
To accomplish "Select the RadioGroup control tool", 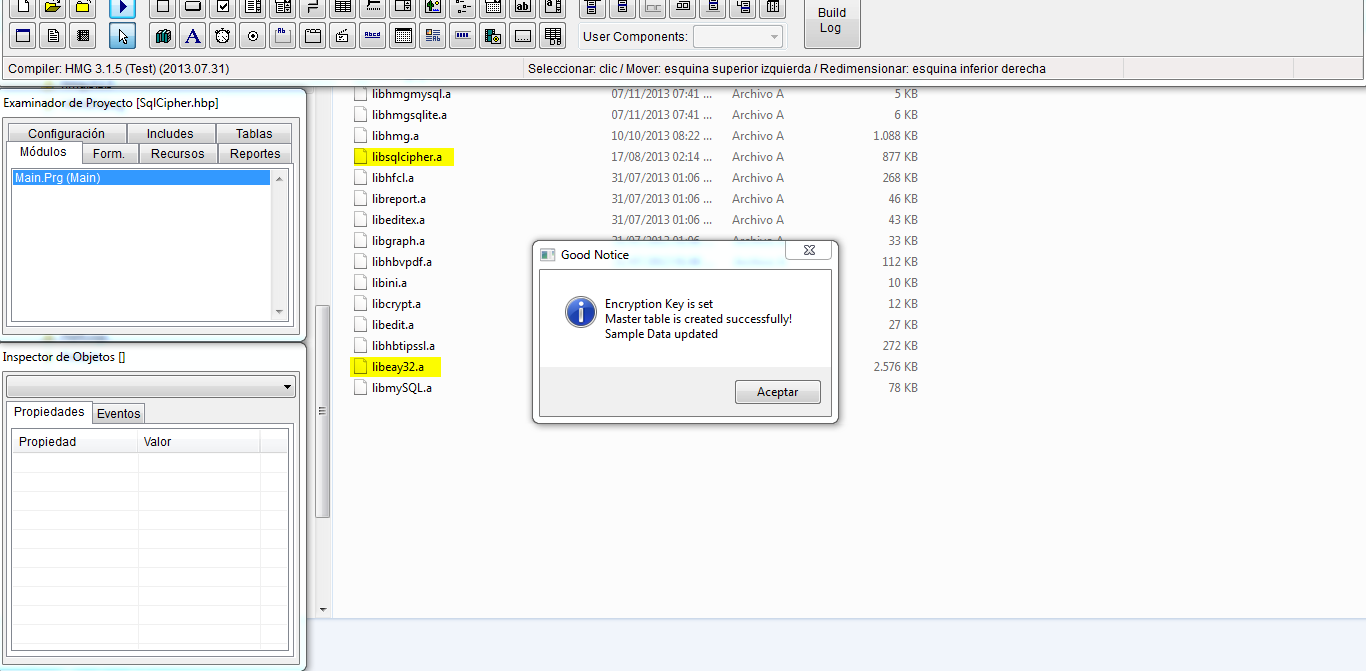I will pos(253,37).
